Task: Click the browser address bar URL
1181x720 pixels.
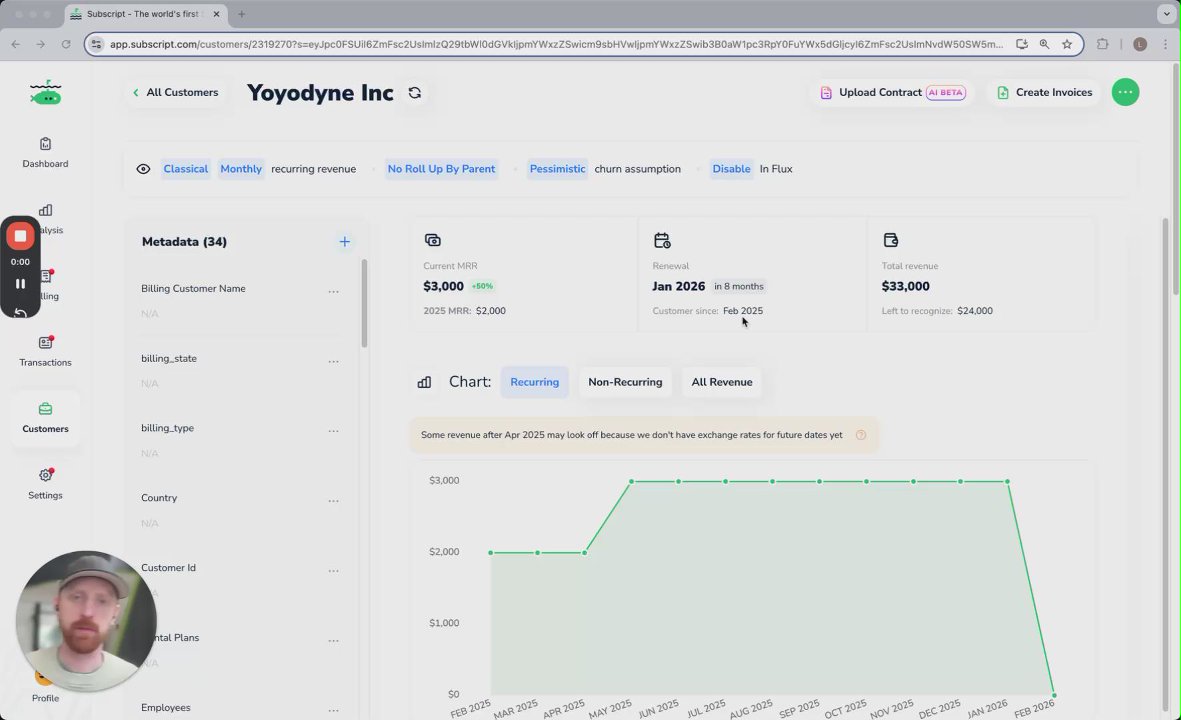Action: pos(556,44)
